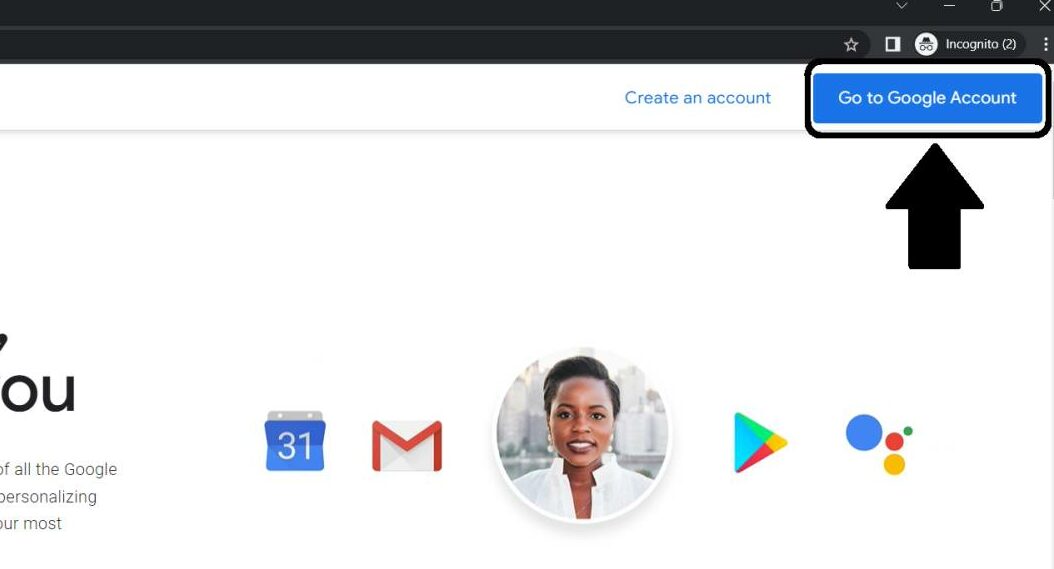
Task: Click the Google Assistant colored dots icon
Action: coord(879,444)
